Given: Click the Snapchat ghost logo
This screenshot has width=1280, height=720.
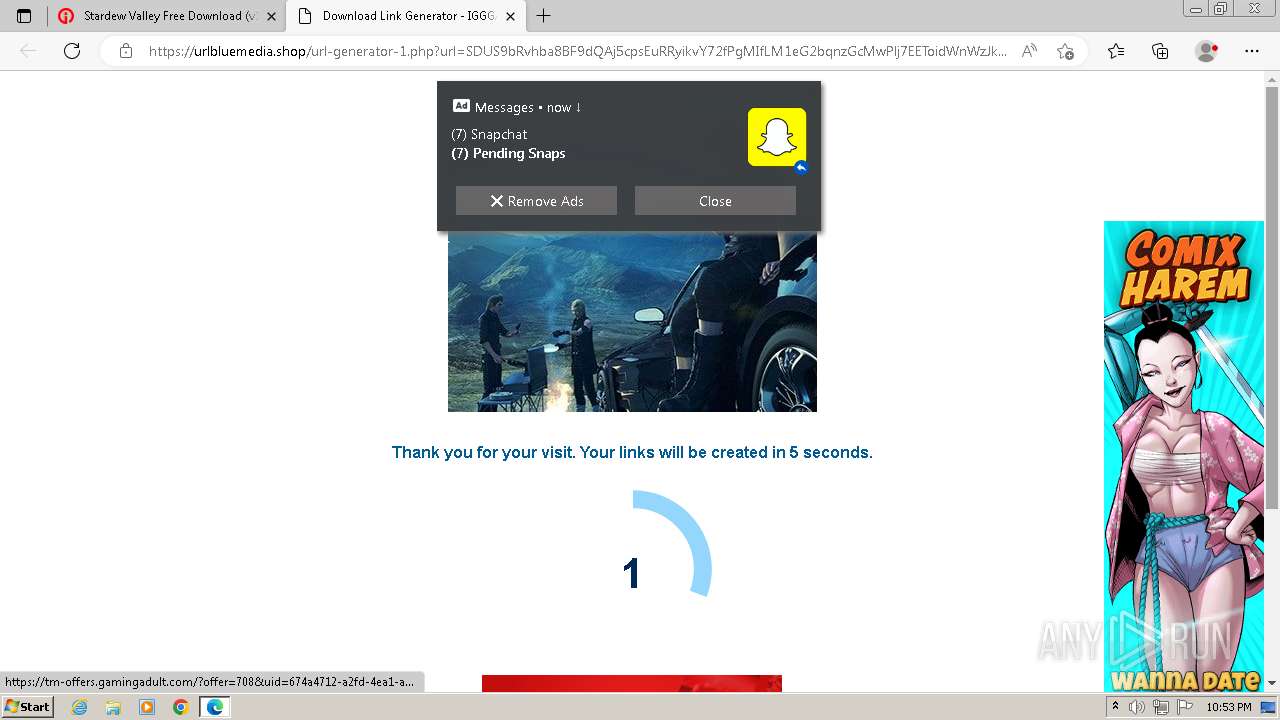Looking at the screenshot, I should (x=777, y=137).
